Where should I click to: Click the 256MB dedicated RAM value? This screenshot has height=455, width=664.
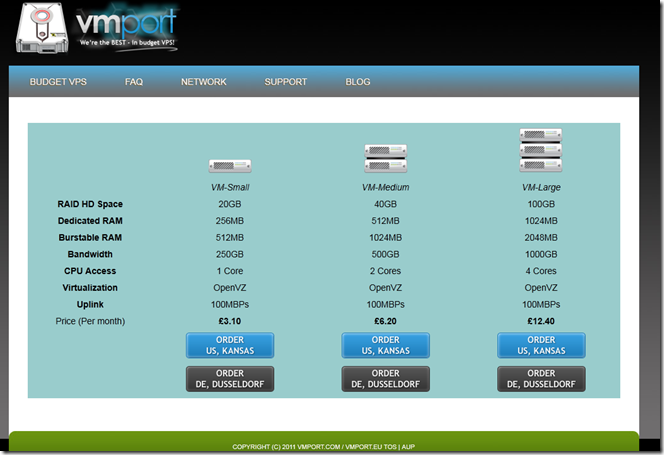230,221
